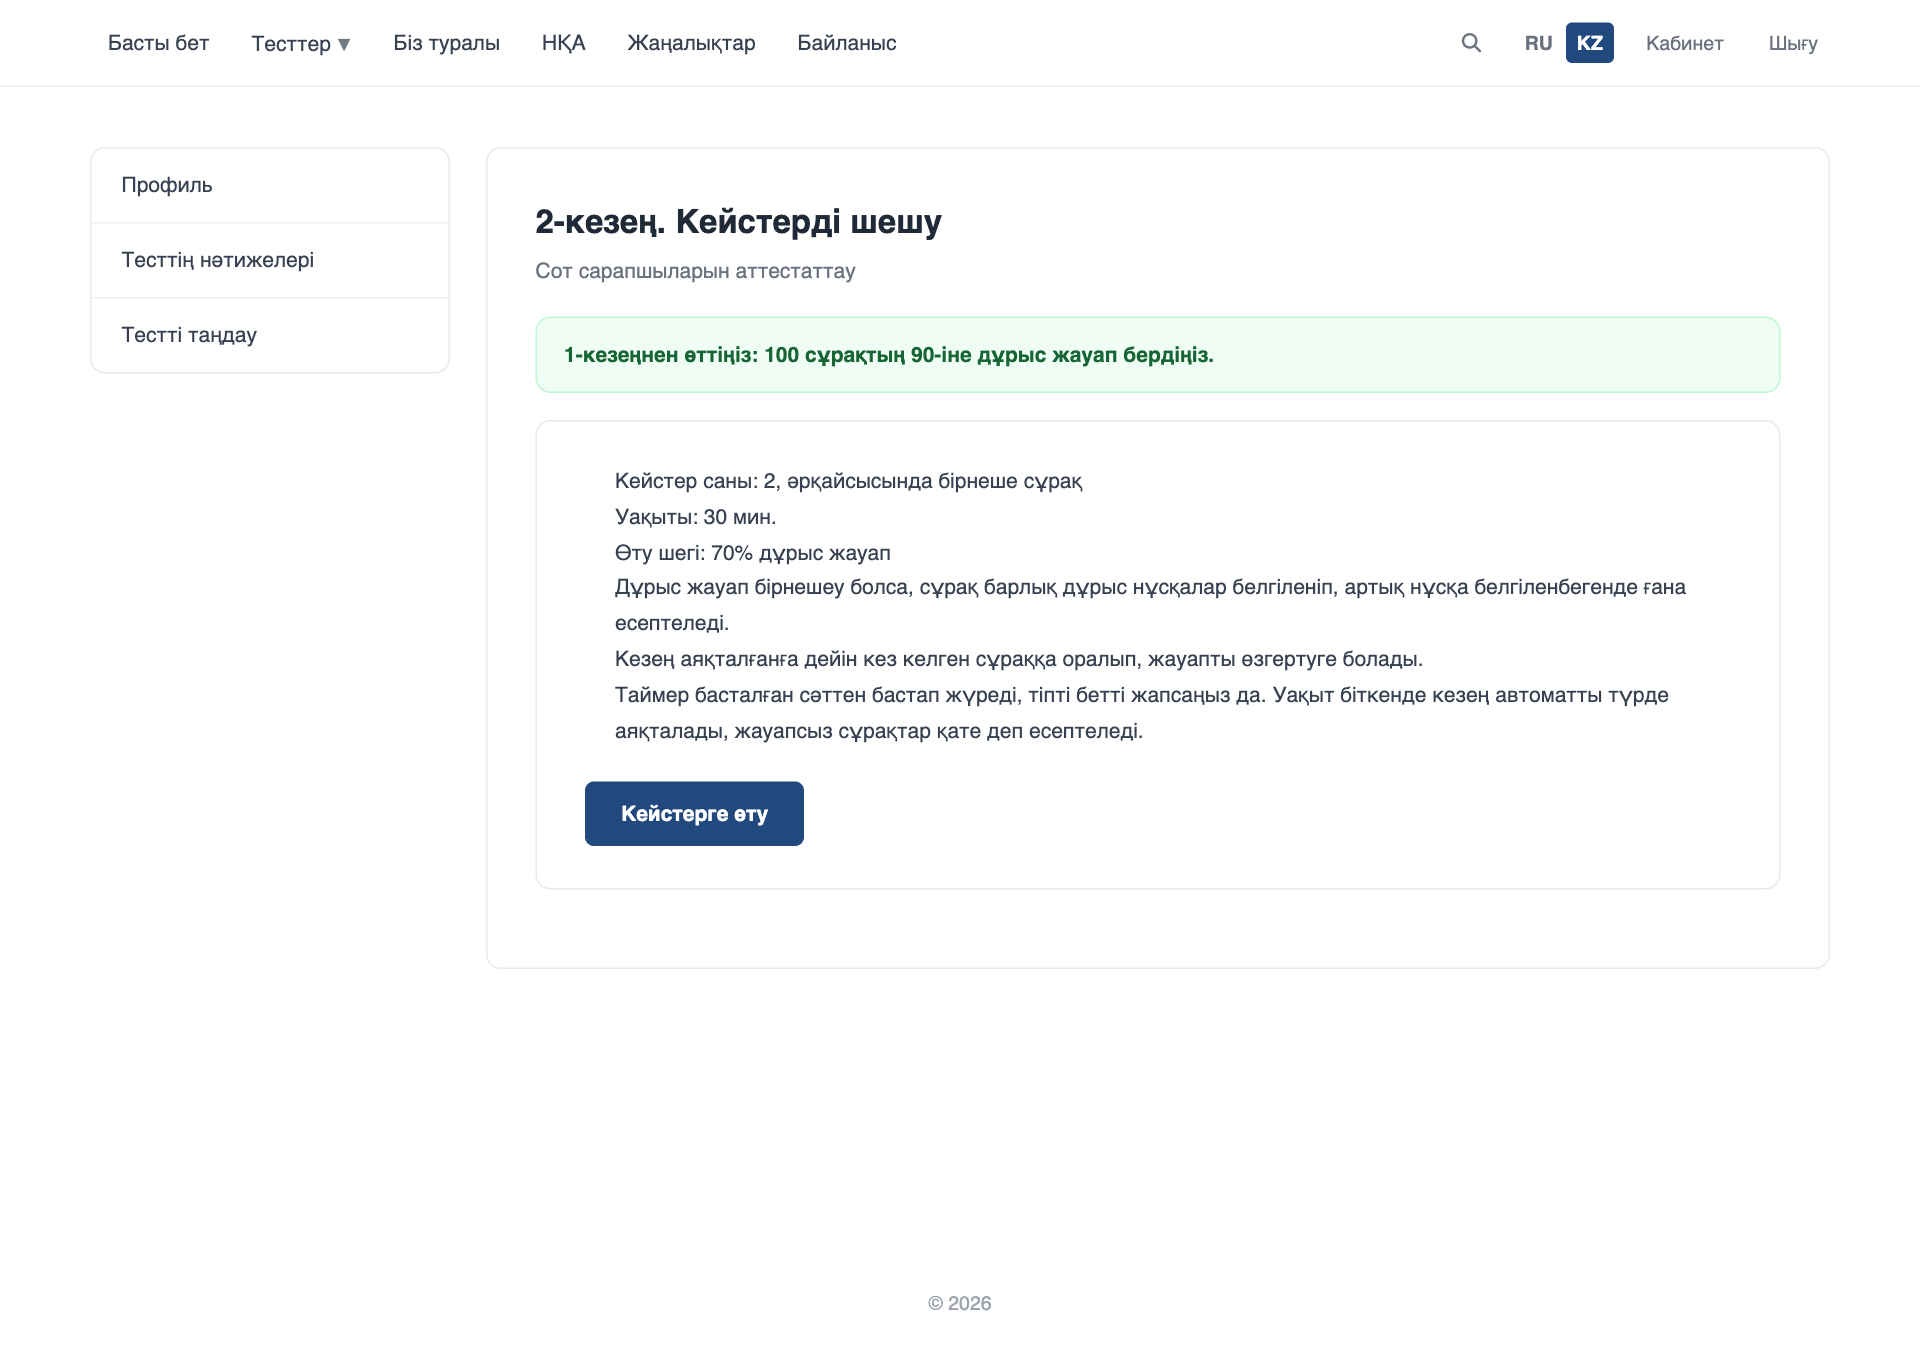Screen dimensions: 1920x1350
Task: Click the sentence starting Дұрыс жауап бірнешеу
Action: coord(1150,605)
